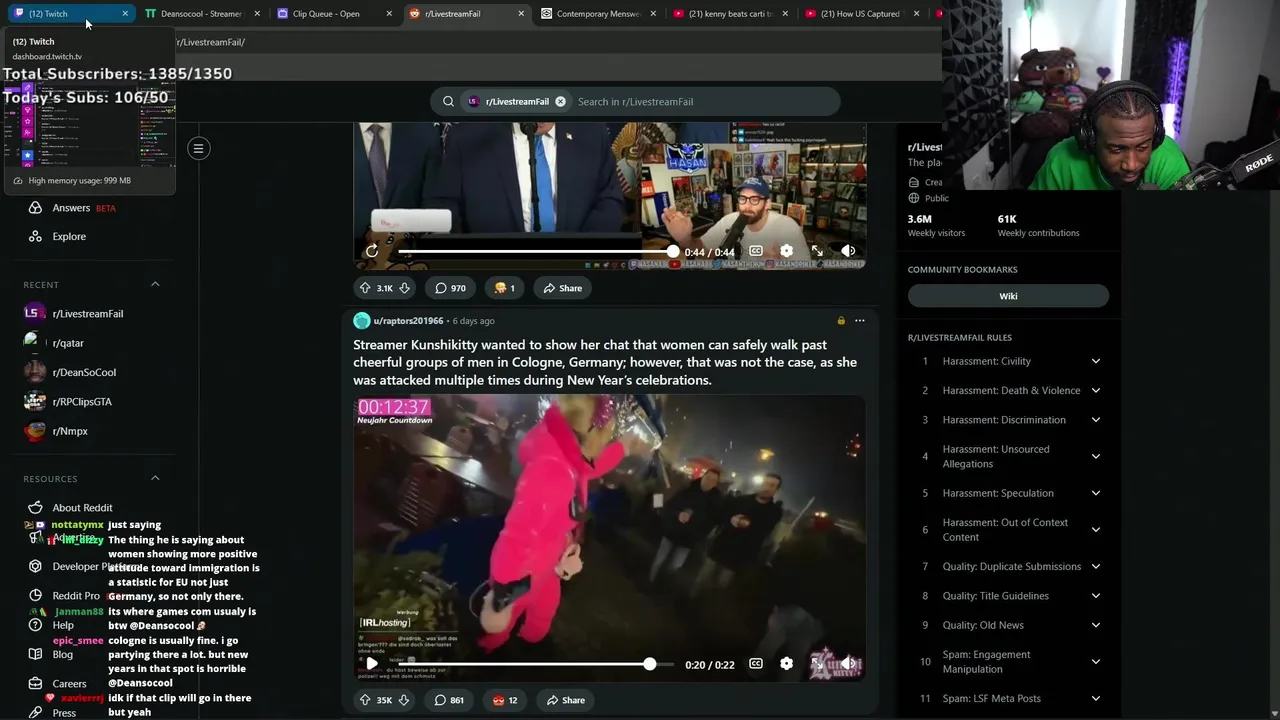Viewport: 1280px width, 720px height.
Task: Share the Kunshikitty post
Action: [565, 700]
